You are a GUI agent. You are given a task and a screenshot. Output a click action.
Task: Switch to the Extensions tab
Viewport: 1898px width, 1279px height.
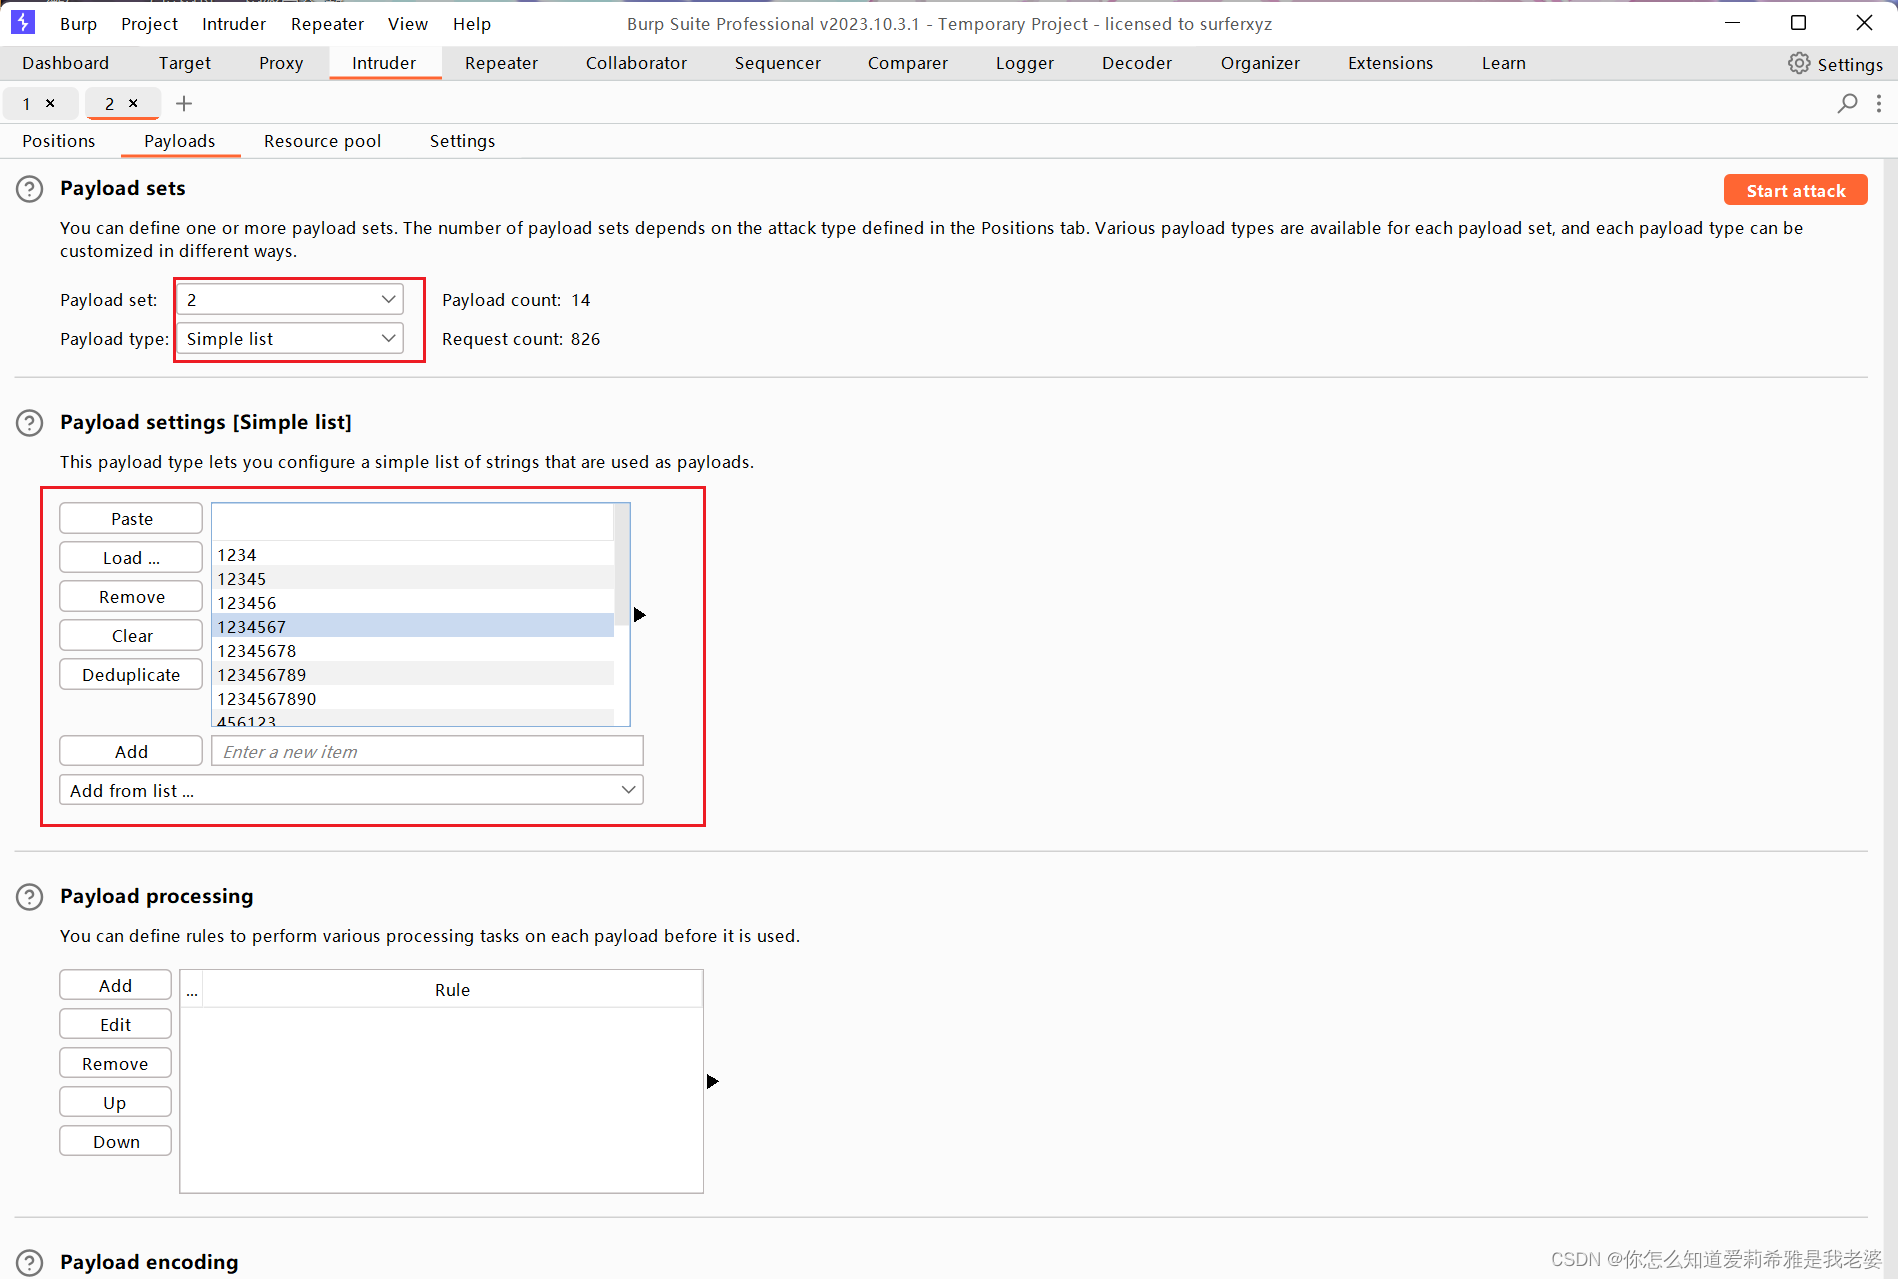pyautogui.click(x=1390, y=63)
